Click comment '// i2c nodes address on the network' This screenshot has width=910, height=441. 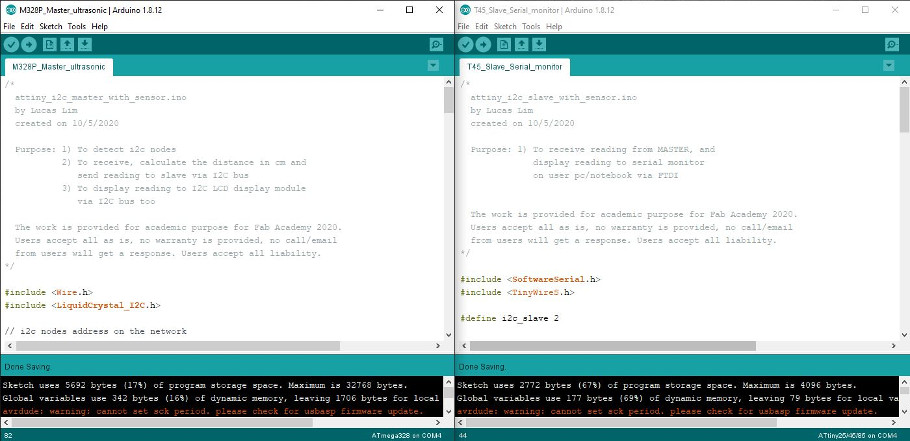pos(96,331)
